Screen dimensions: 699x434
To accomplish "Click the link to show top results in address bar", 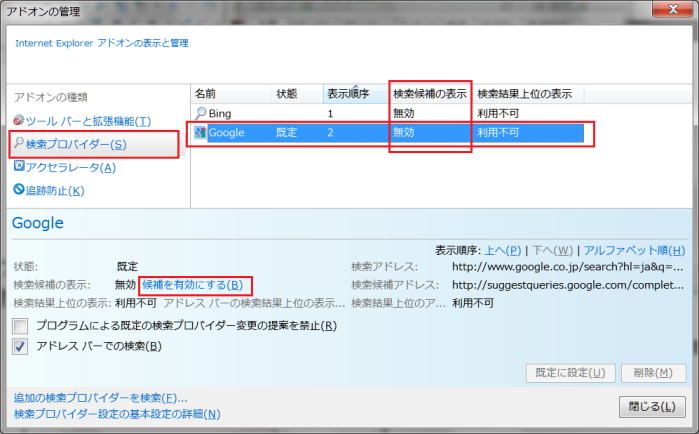I will [254, 303].
